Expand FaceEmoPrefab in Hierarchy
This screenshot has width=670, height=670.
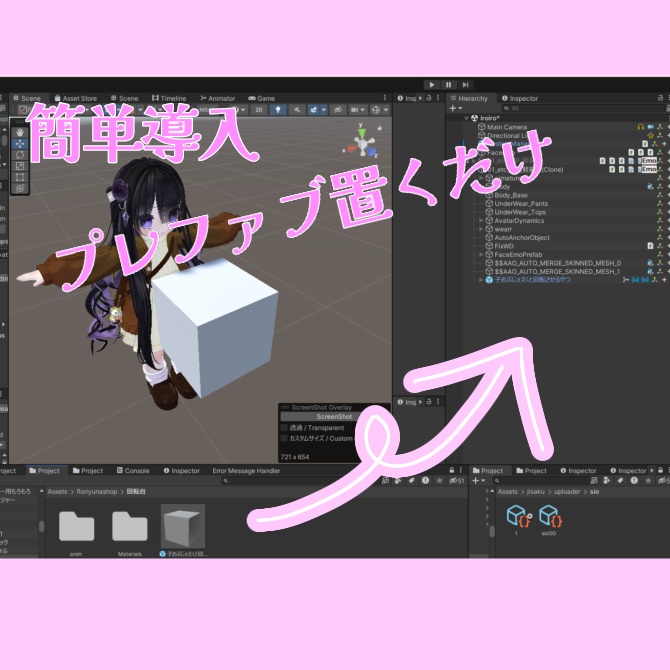pos(481,255)
